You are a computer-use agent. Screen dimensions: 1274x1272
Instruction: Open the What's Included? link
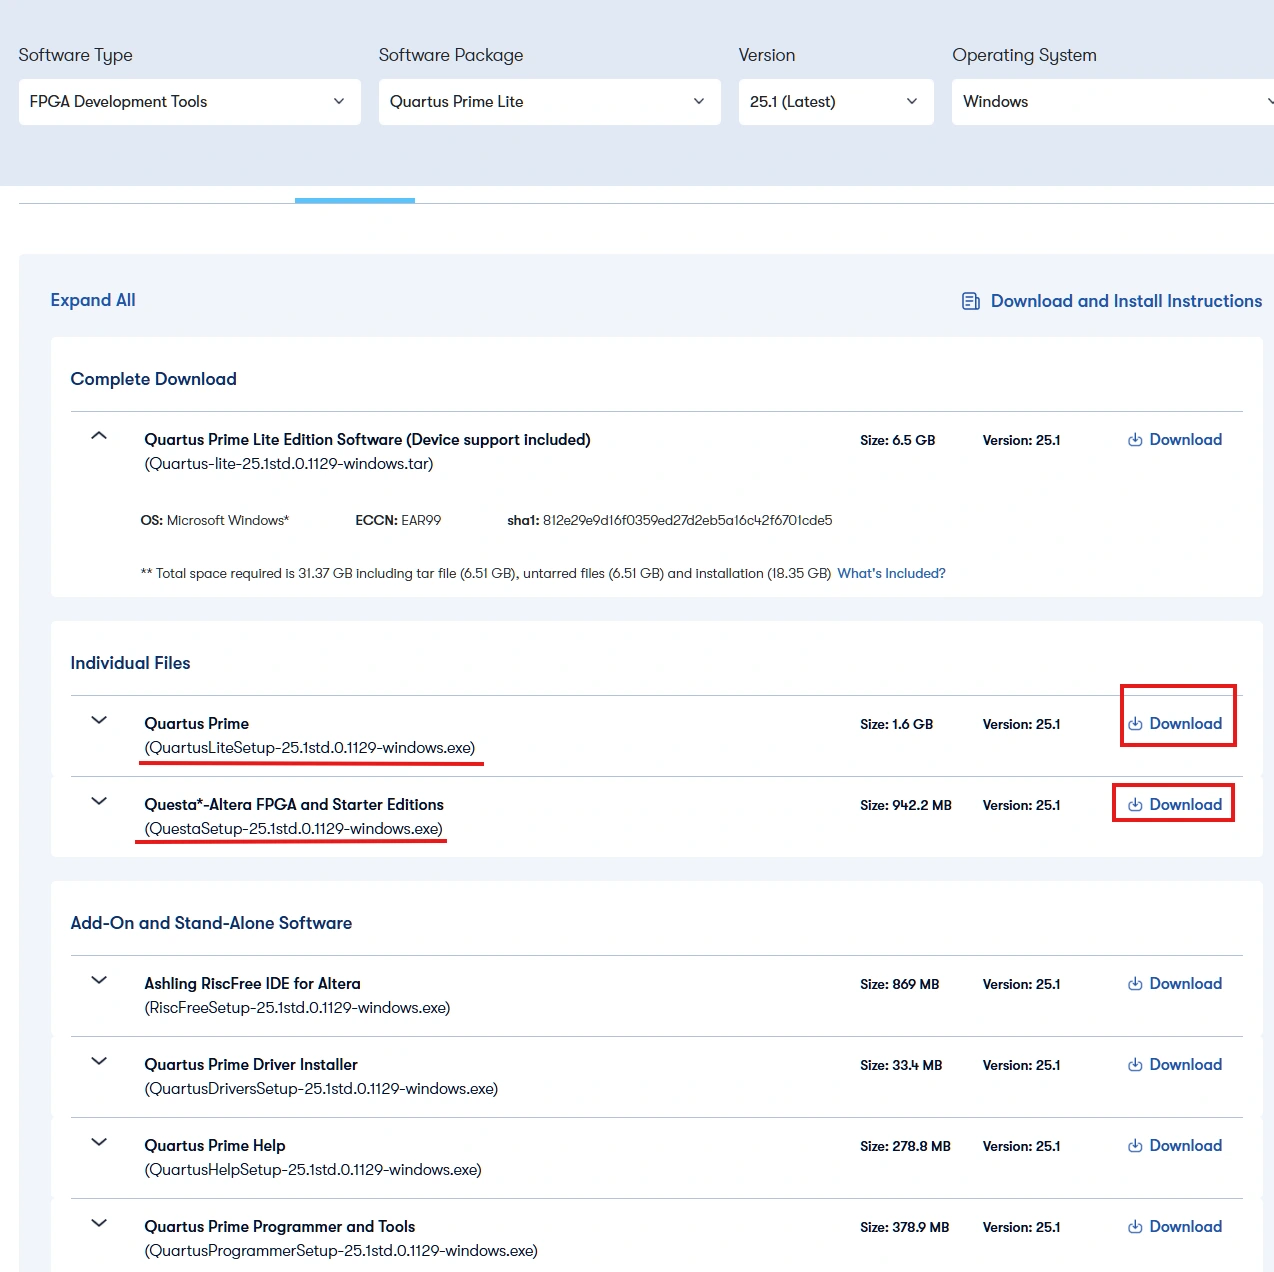[891, 573]
